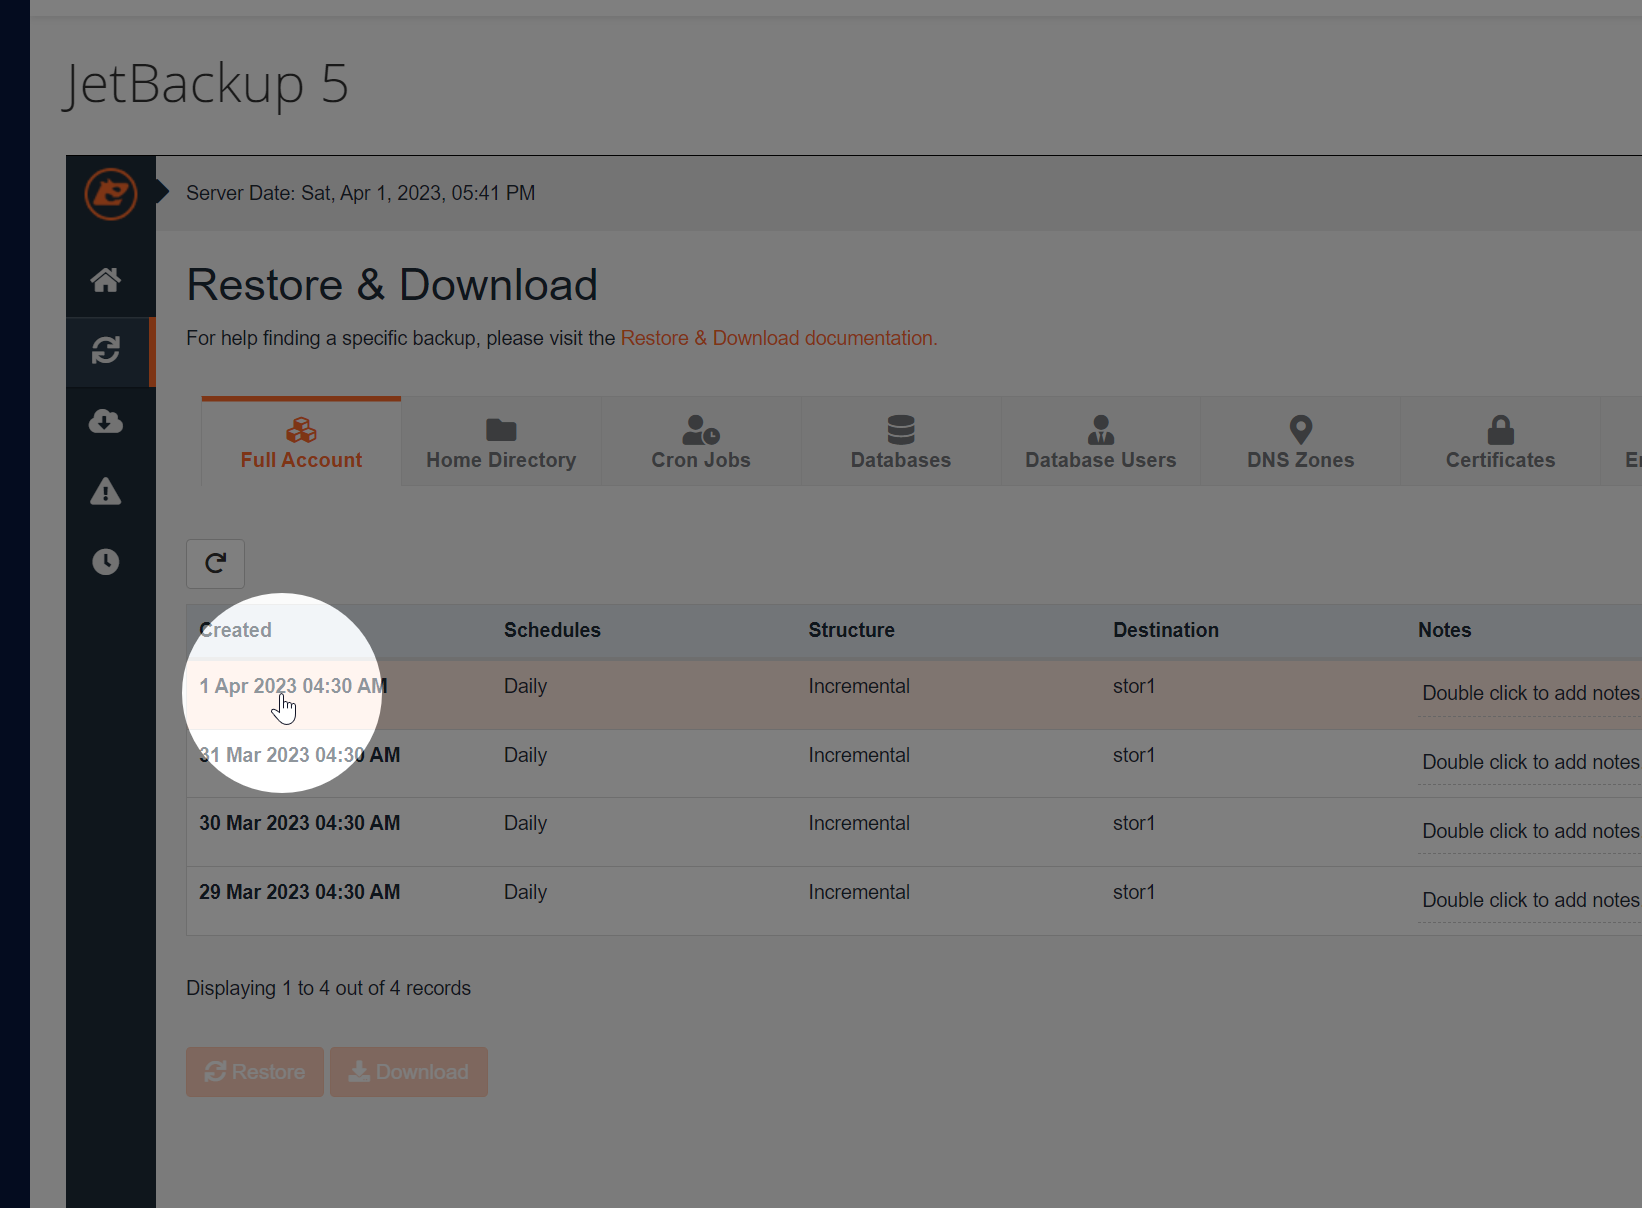This screenshot has width=1642, height=1208.
Task: Open the queue clock sidebar icon
Action: pos(106,562)
